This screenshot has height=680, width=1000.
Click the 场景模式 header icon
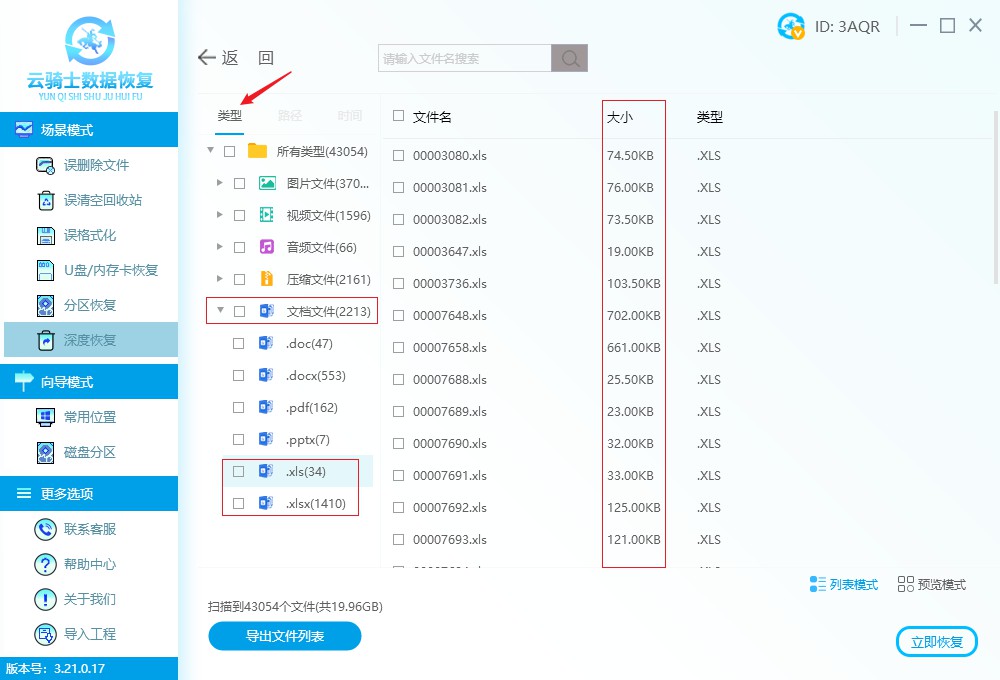(x=24, y=129)
